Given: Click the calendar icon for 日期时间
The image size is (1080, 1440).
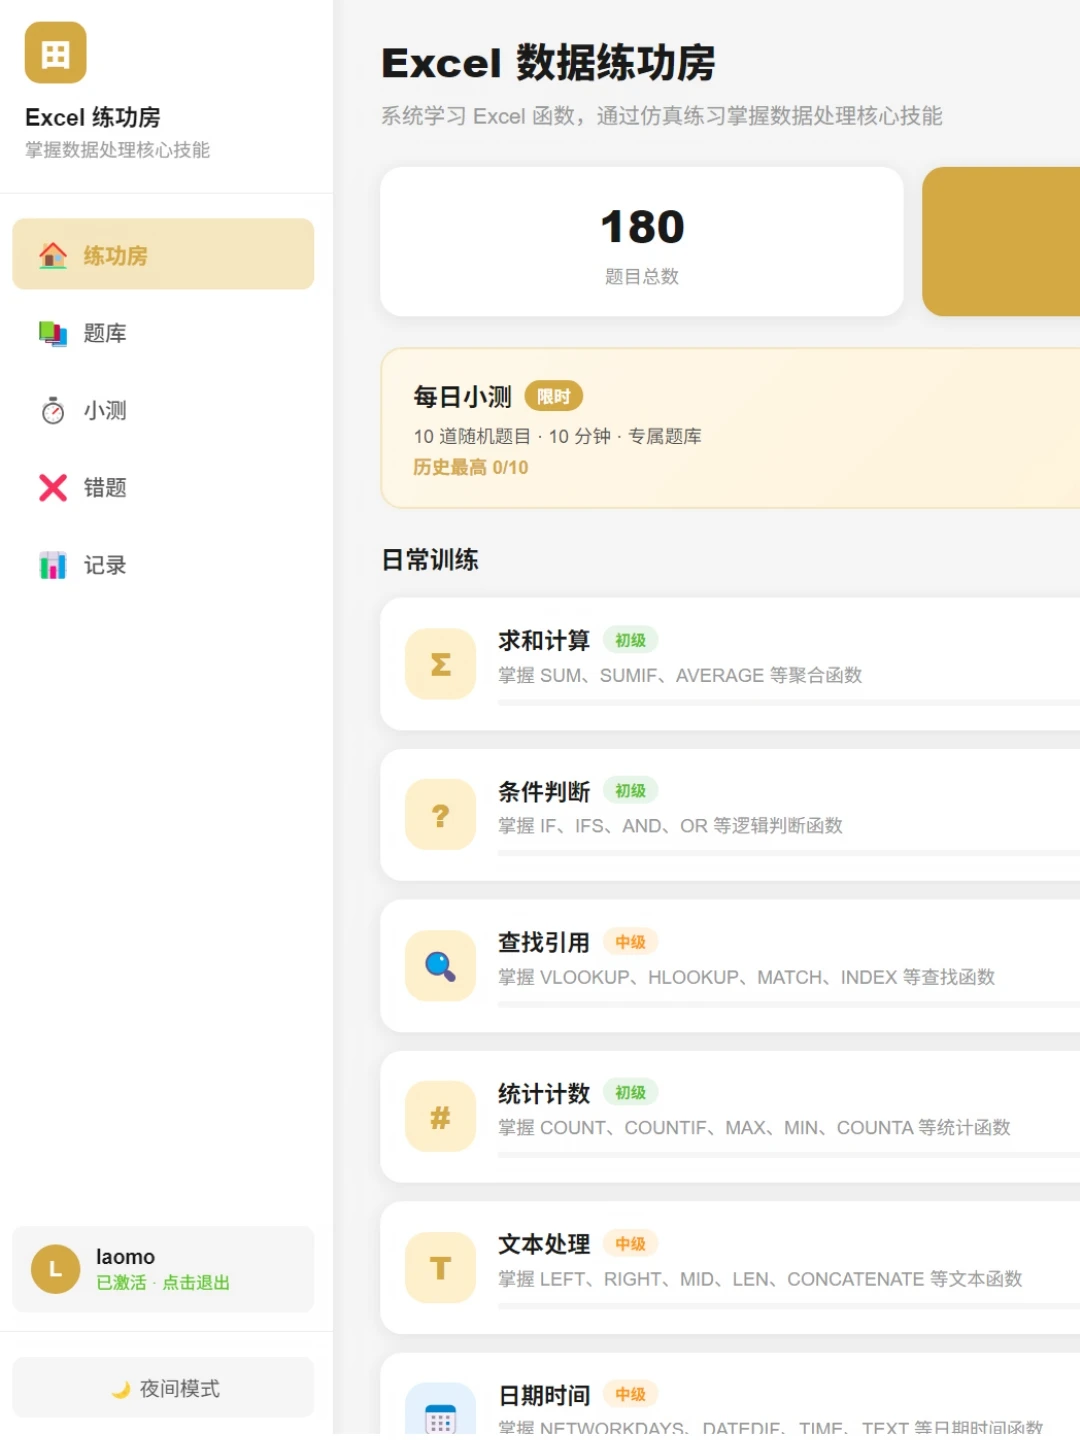Looking at the screenshot, I should [440, 1410].
